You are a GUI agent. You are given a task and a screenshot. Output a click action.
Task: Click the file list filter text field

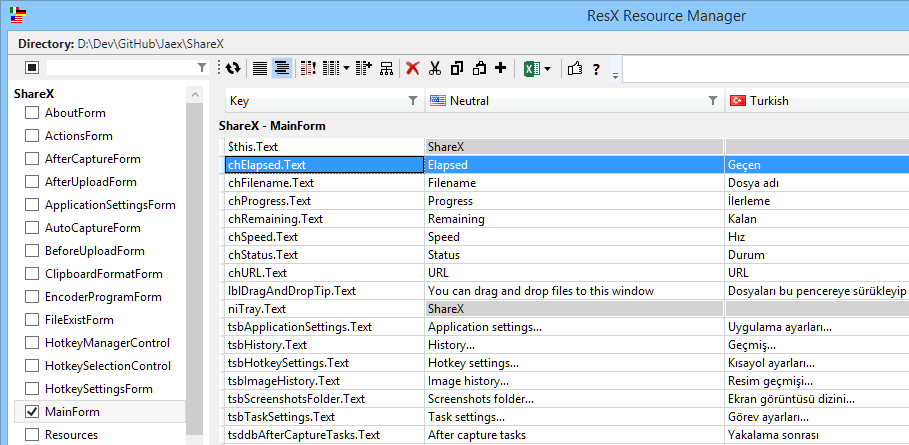[120, 68]
